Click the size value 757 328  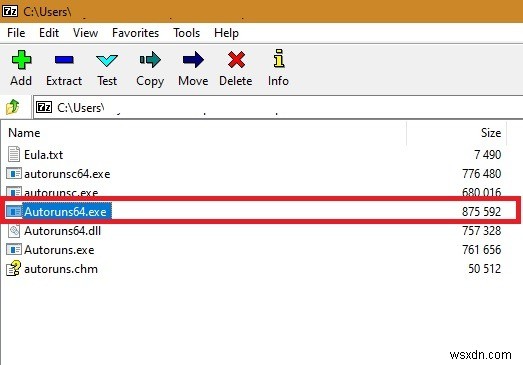pyautogui.click(x=482, y=231)
